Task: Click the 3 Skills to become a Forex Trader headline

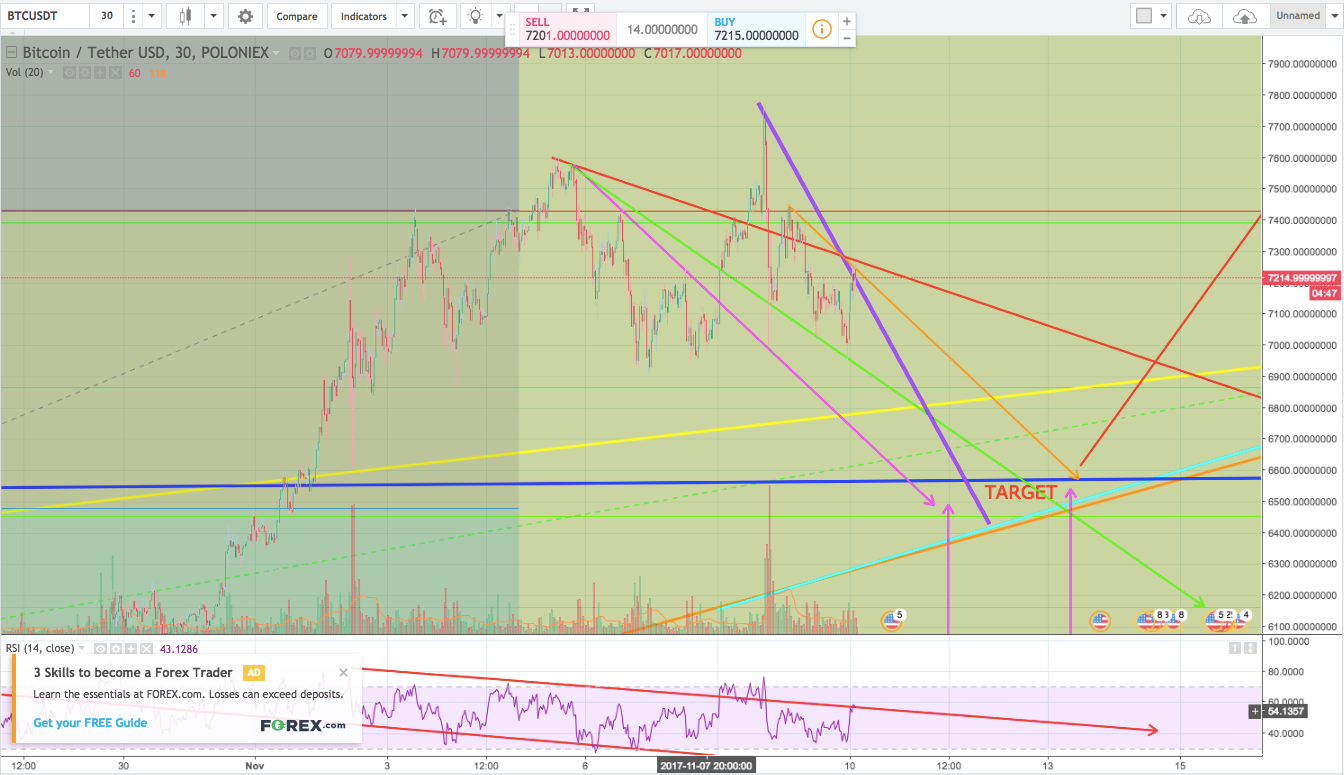Action: [x=133, y=673]
